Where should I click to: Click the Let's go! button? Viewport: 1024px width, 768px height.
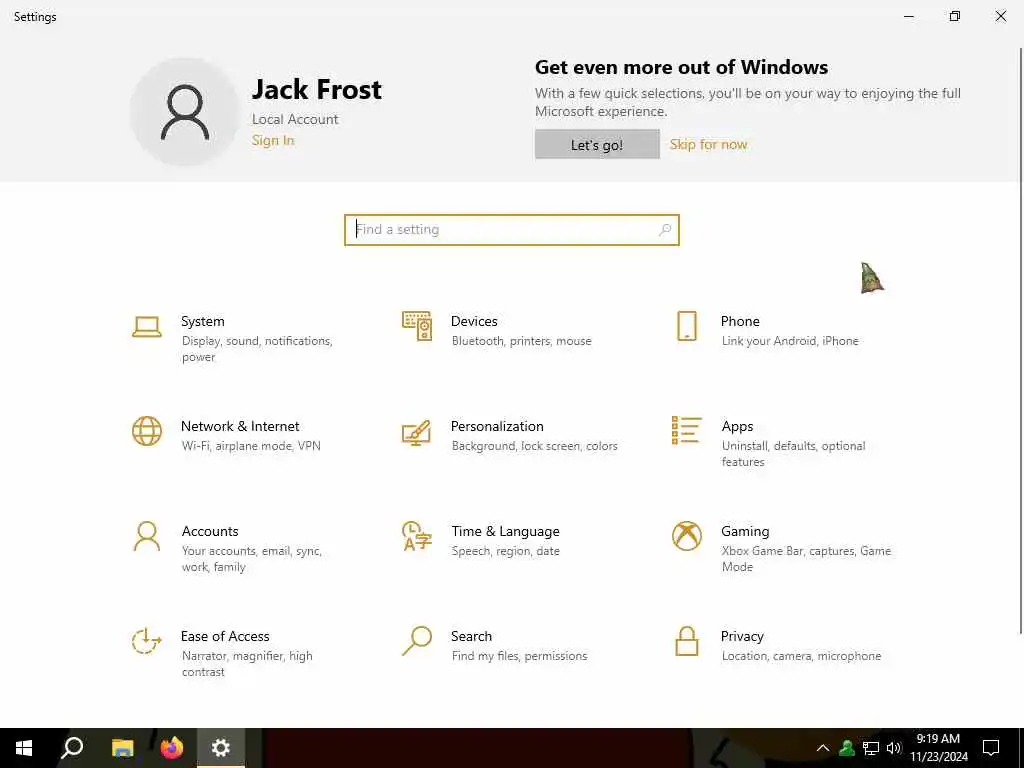pyautogui.click(x=597, y=144)
